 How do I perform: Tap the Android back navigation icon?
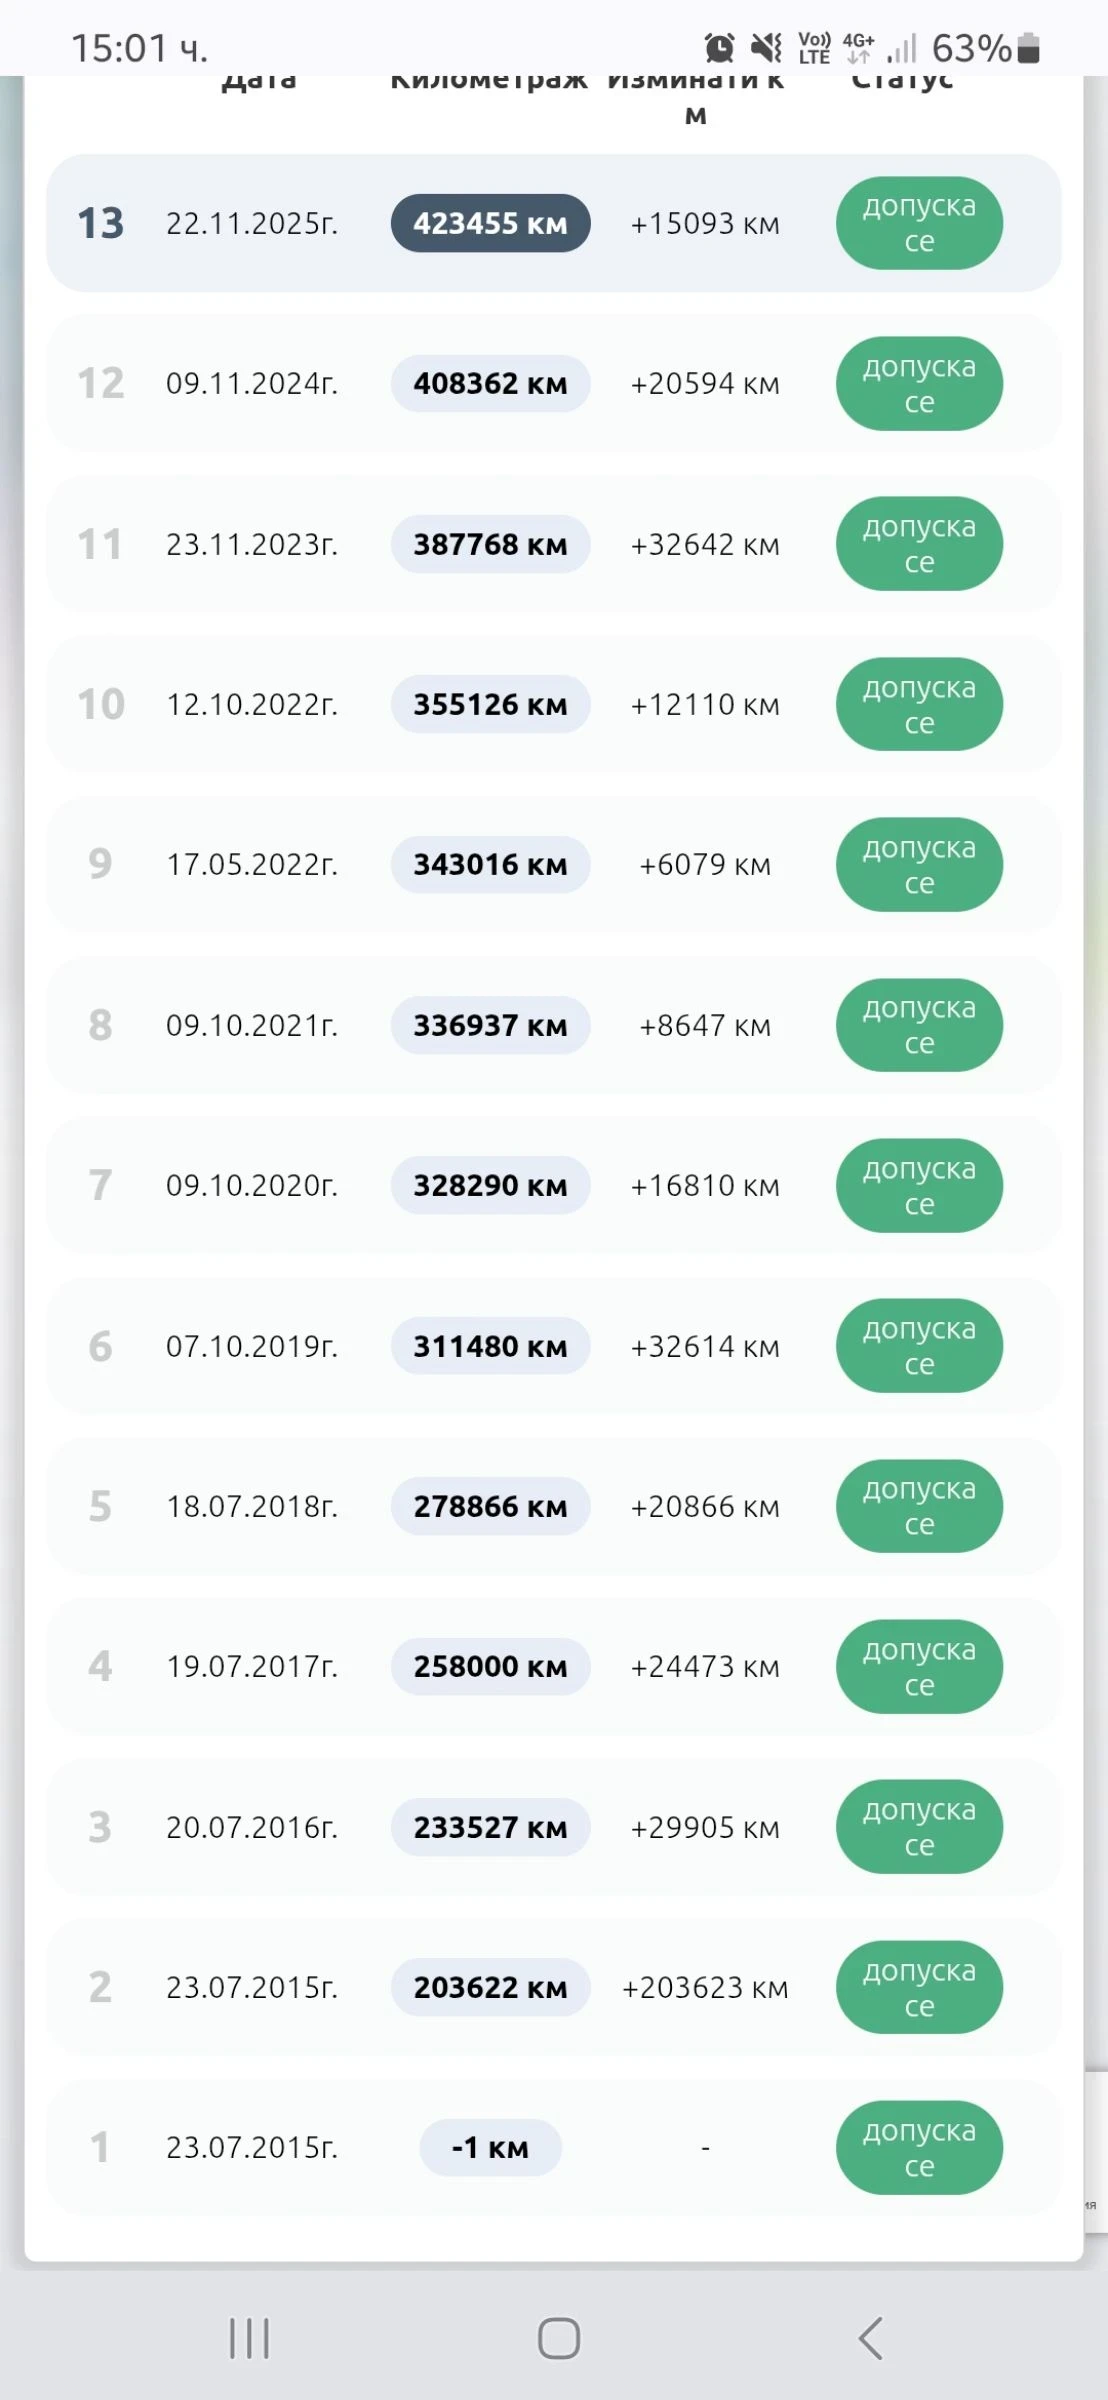tap(871, 2338)
